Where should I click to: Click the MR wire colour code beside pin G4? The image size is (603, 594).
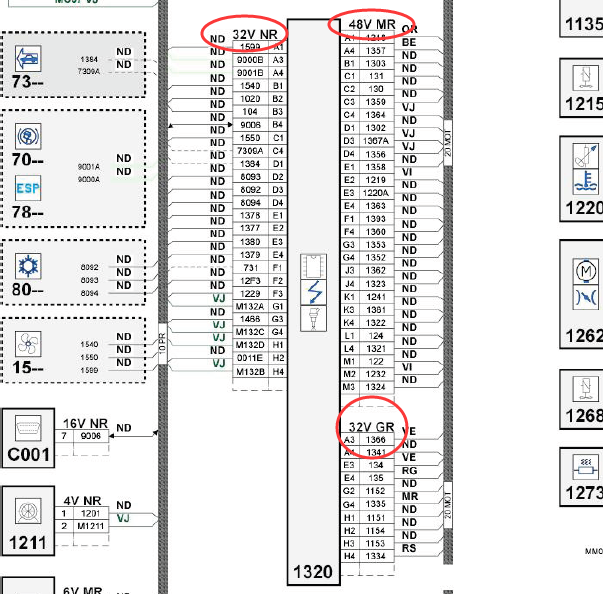point(410,496)
